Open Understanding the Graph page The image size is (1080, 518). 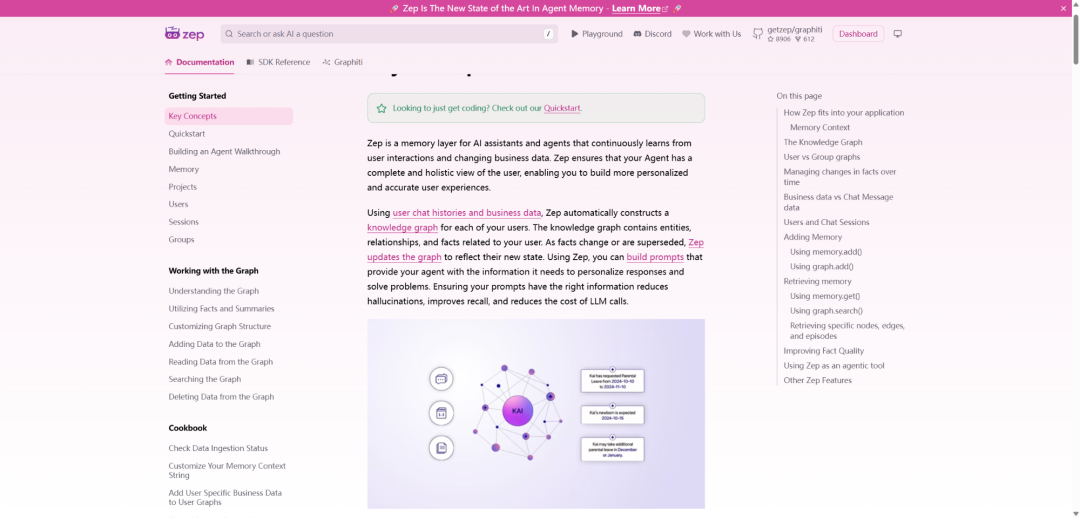tap(214, 291)
